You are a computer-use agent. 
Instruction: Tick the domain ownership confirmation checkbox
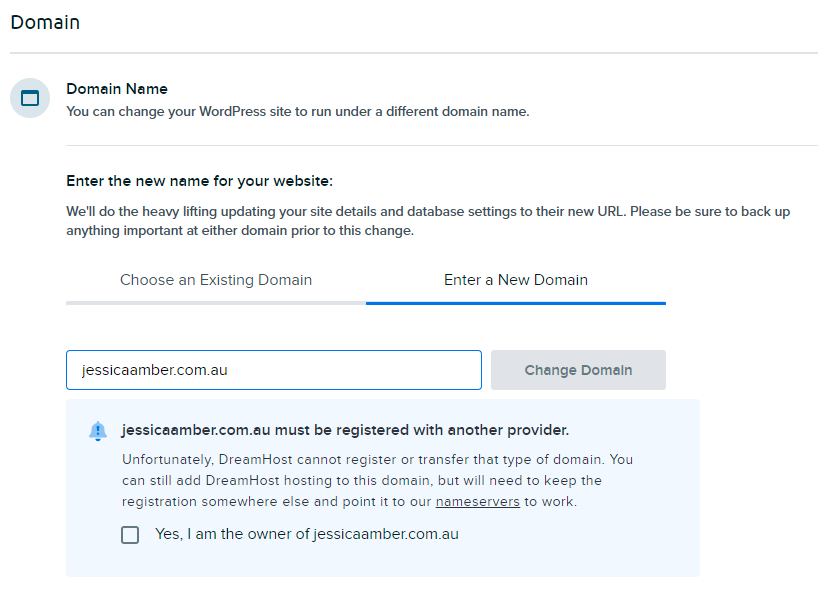(x=130, y=535)
